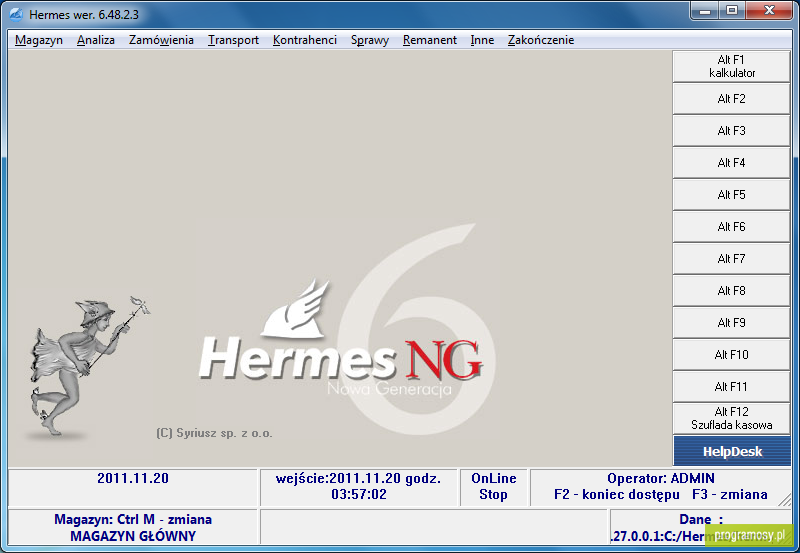This screenshot has height=553, width=800.
Task: Click the Operator: ADMIN panel
Action: (x=661, y=487)
